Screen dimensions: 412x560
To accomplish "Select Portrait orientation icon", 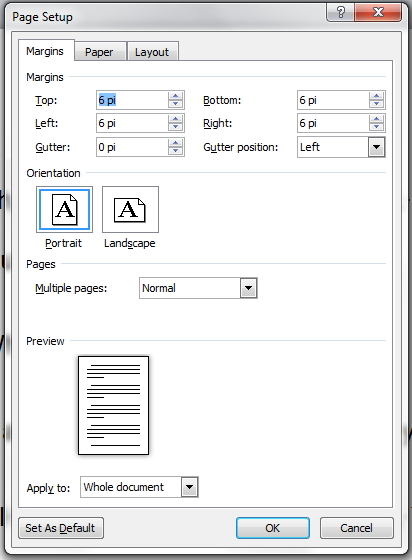I will click(64, 210).
